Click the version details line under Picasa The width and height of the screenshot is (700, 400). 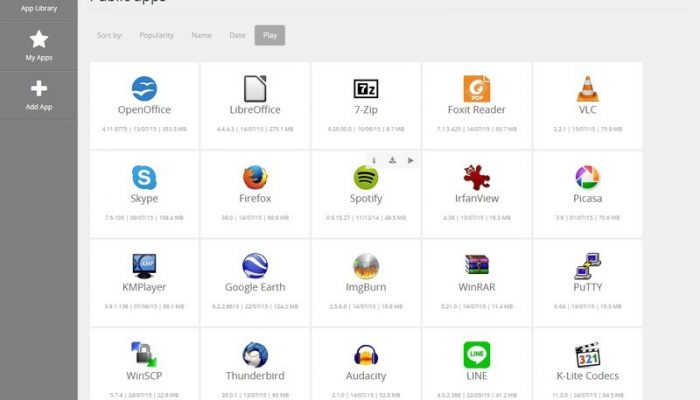click(x=588, y=218)
